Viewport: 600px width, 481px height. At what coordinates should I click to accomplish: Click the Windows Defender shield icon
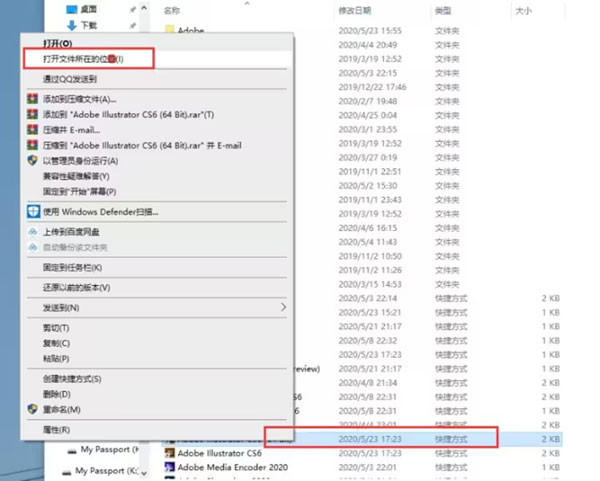pos(33,211)
